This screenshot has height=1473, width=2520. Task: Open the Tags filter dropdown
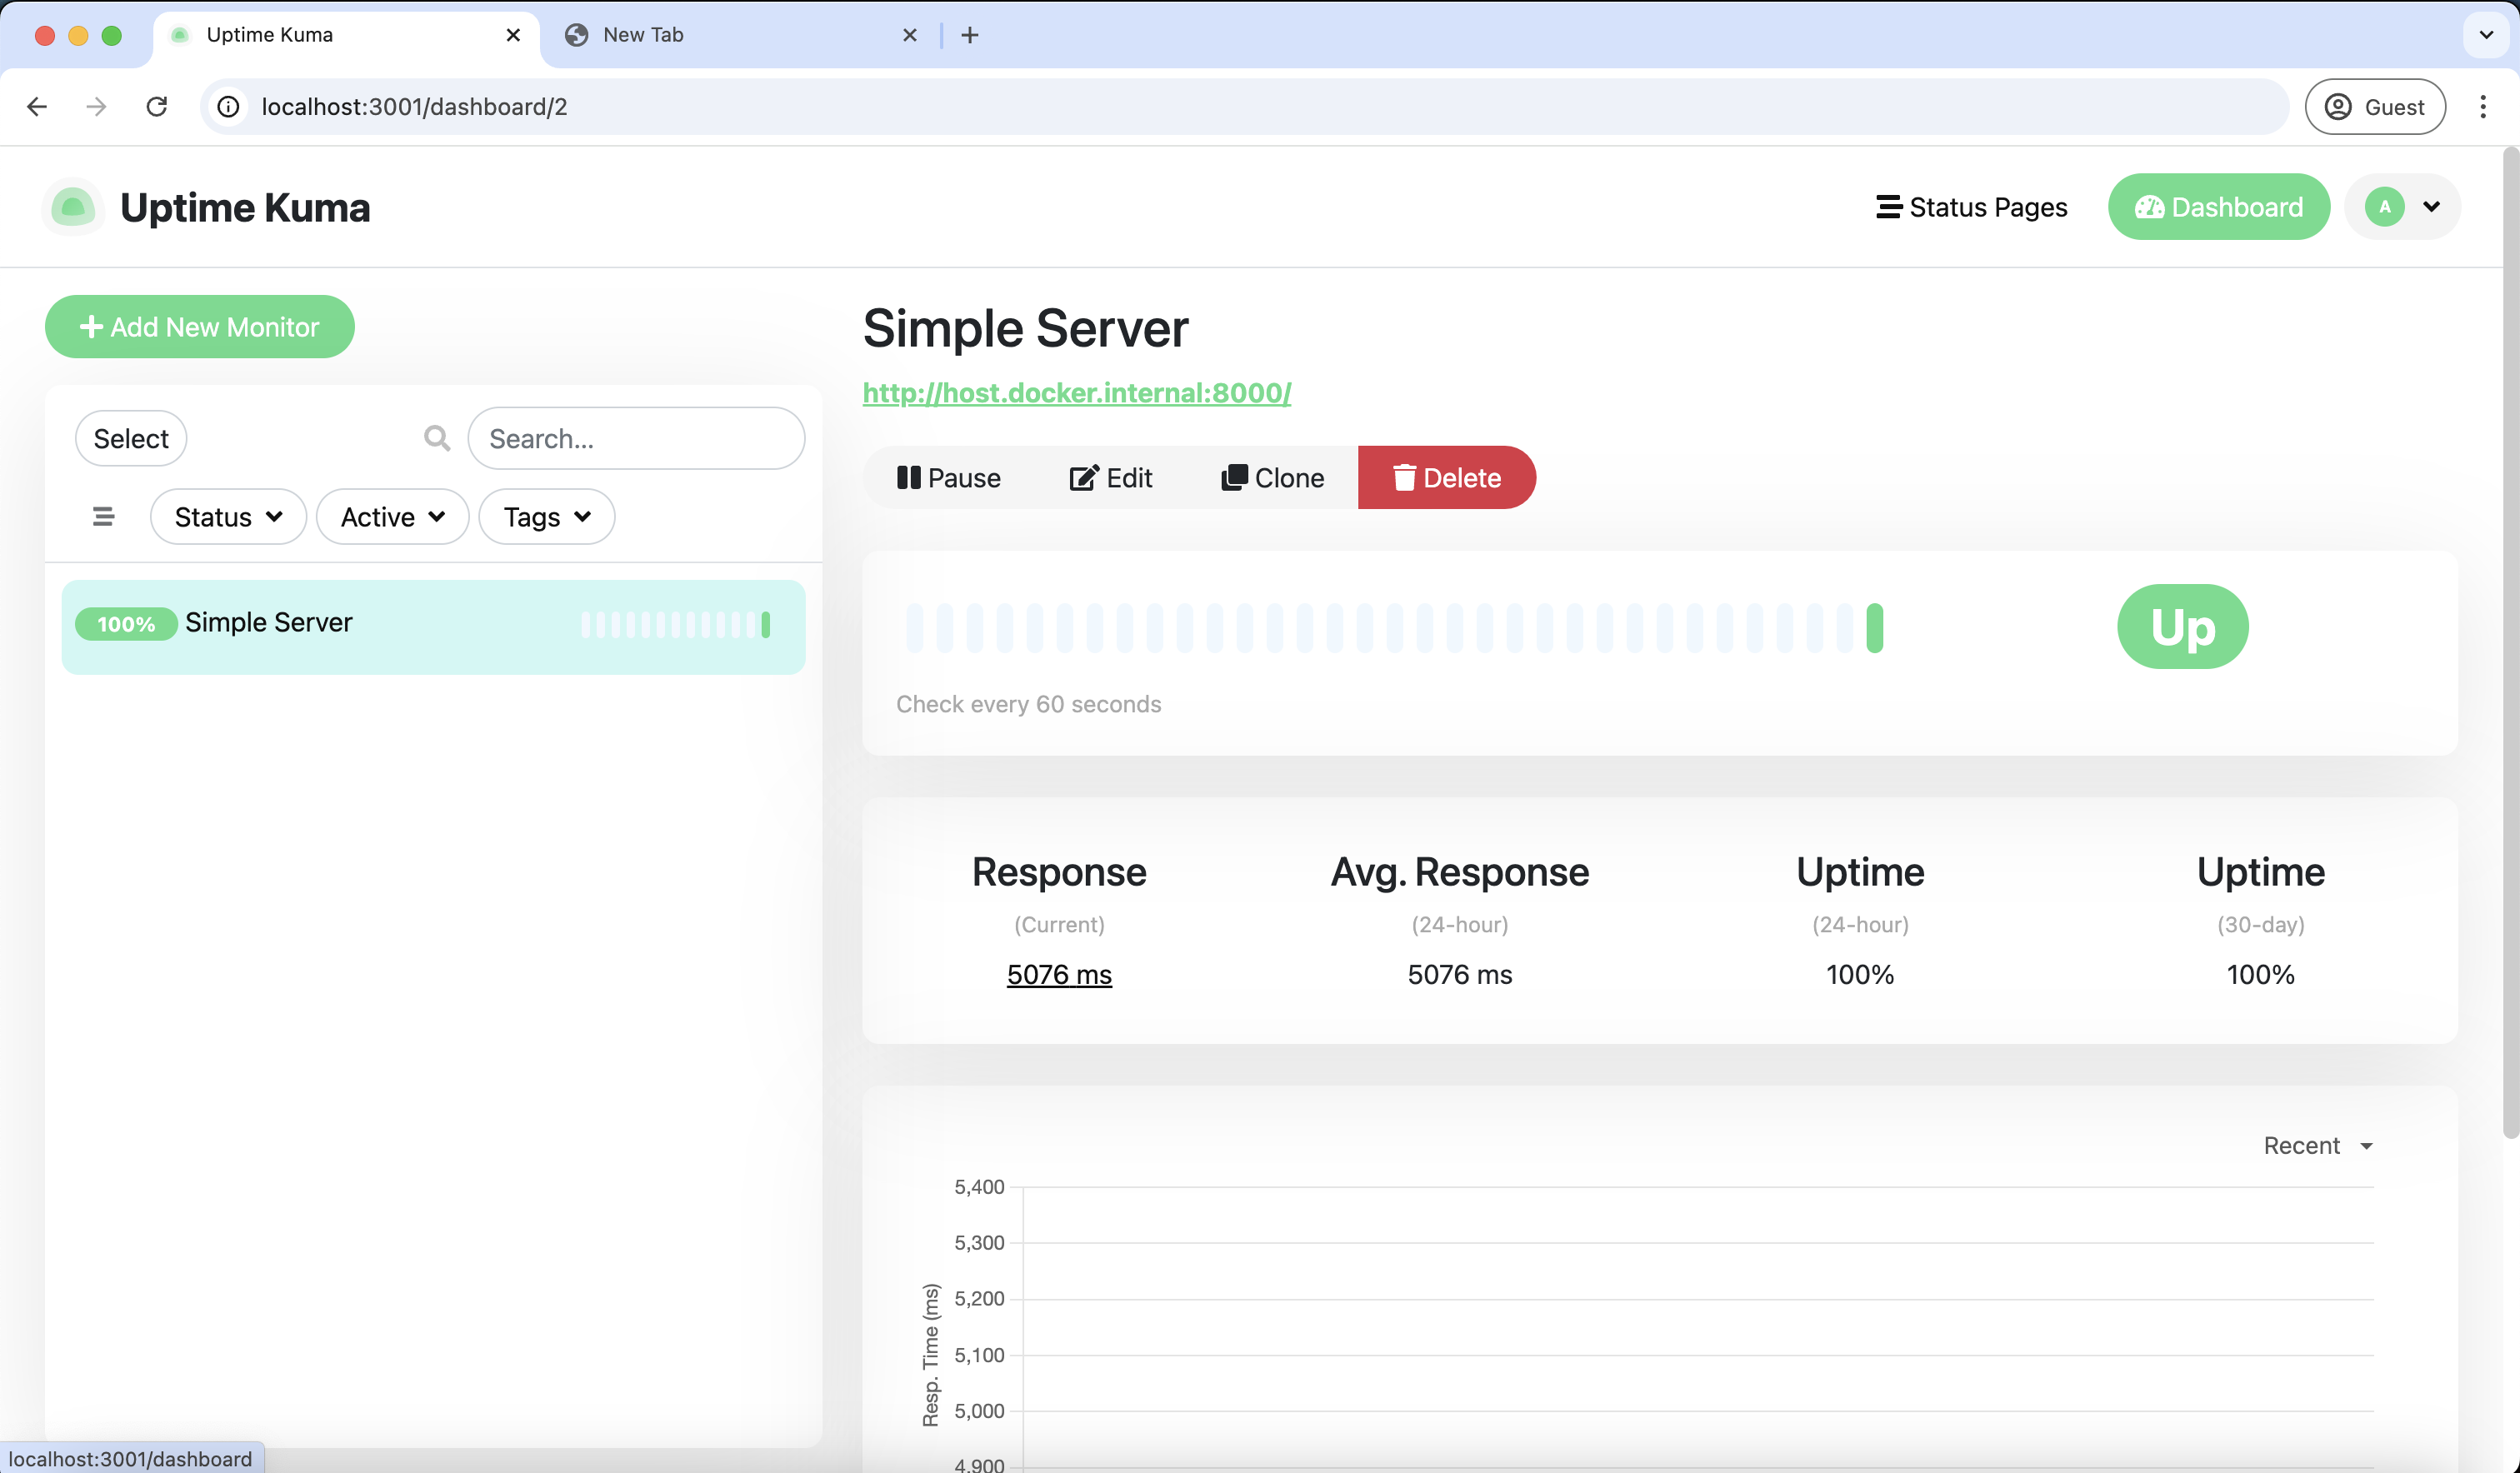[546, 516]
